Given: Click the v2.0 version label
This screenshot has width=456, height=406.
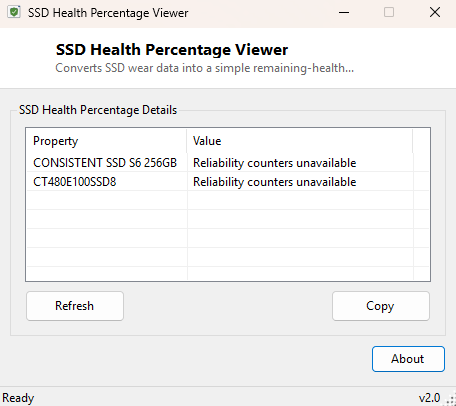Looking at the screenshot, I should [x=429, y=398].
